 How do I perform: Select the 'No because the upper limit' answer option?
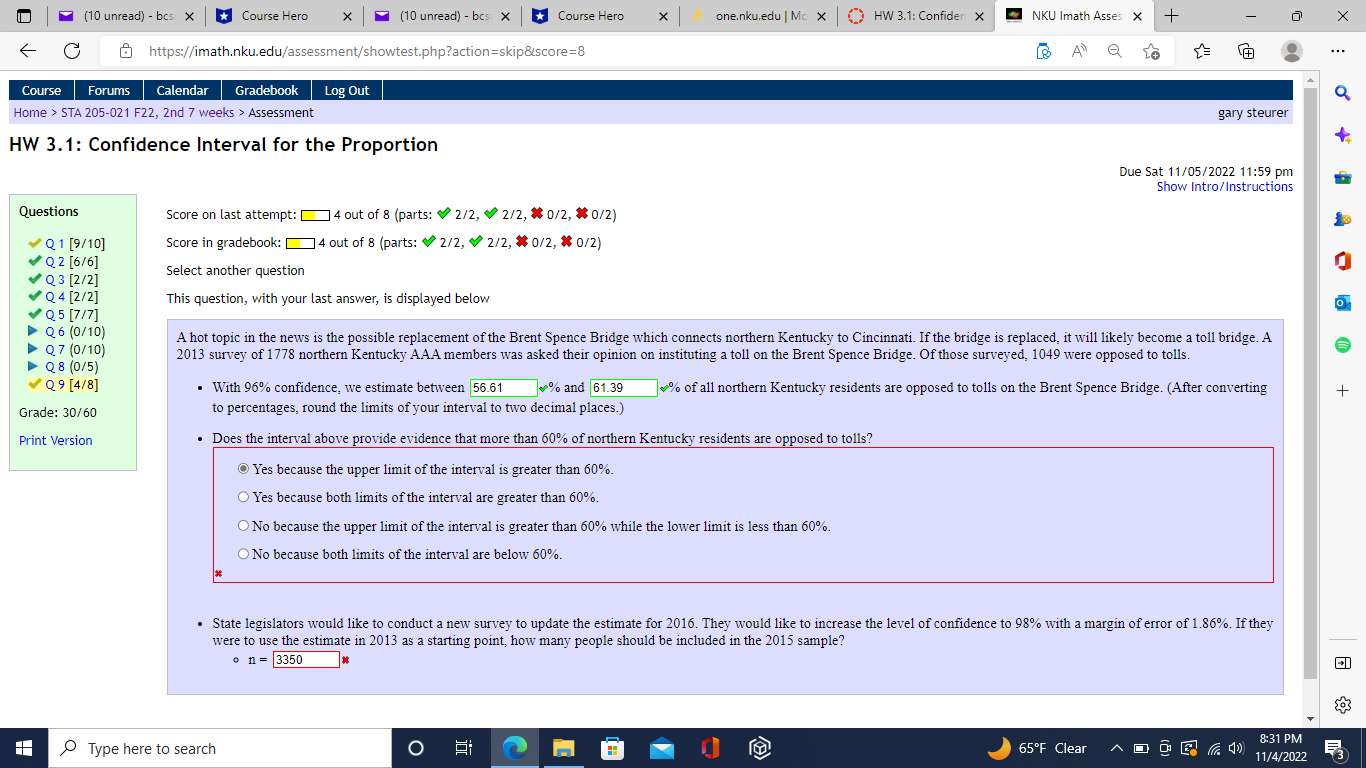point(242,525)
